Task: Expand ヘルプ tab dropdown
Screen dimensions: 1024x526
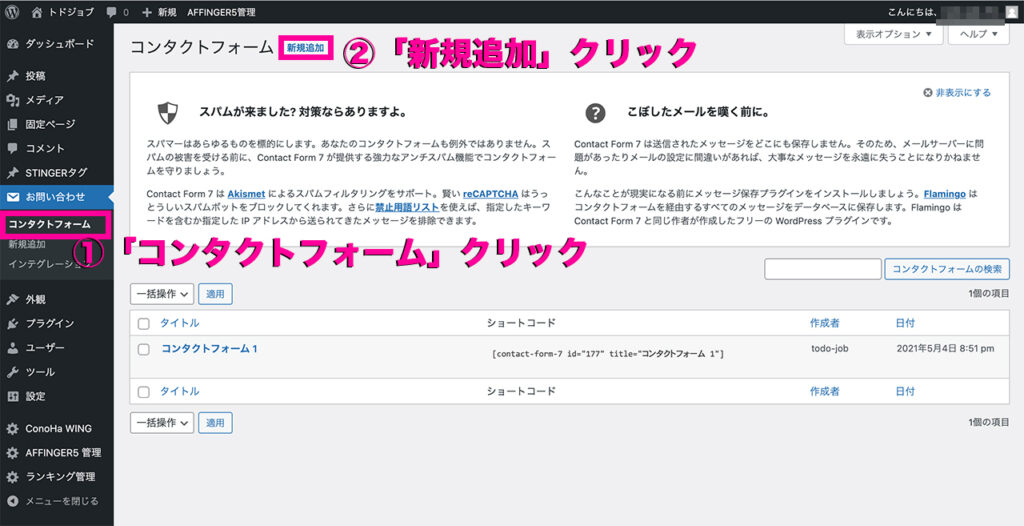Action: pos(978,34)
